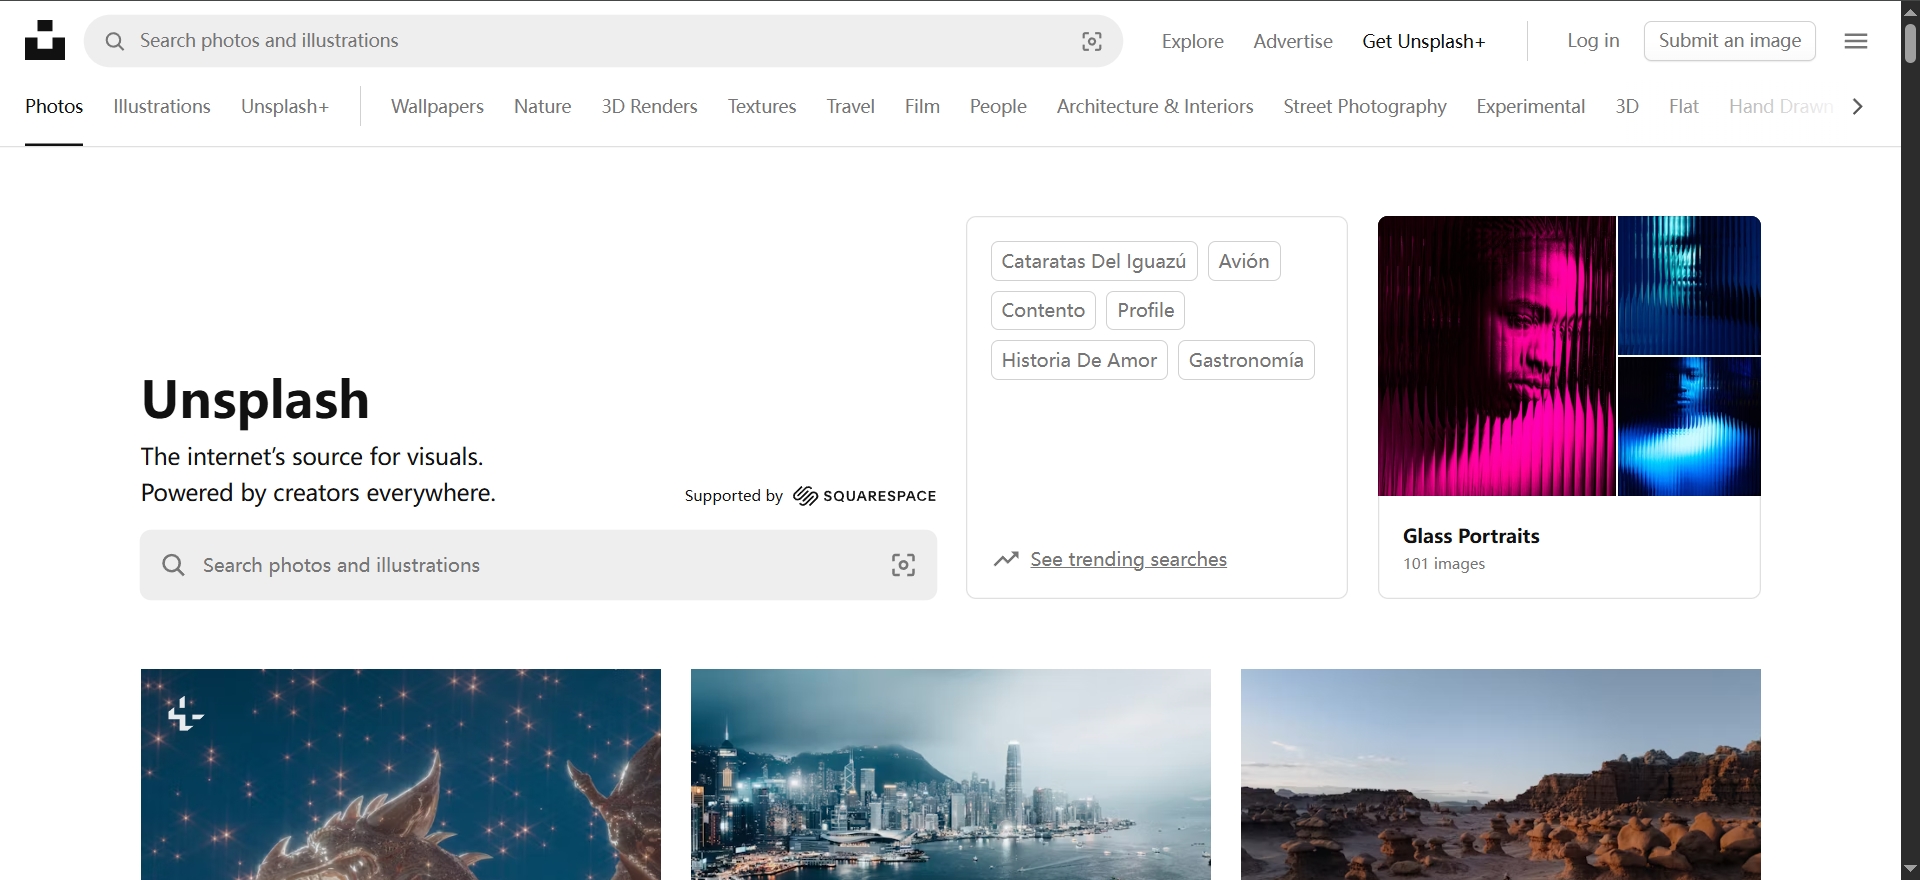Click the Unsplash+ badge on dragon photo

click(185, 714)
